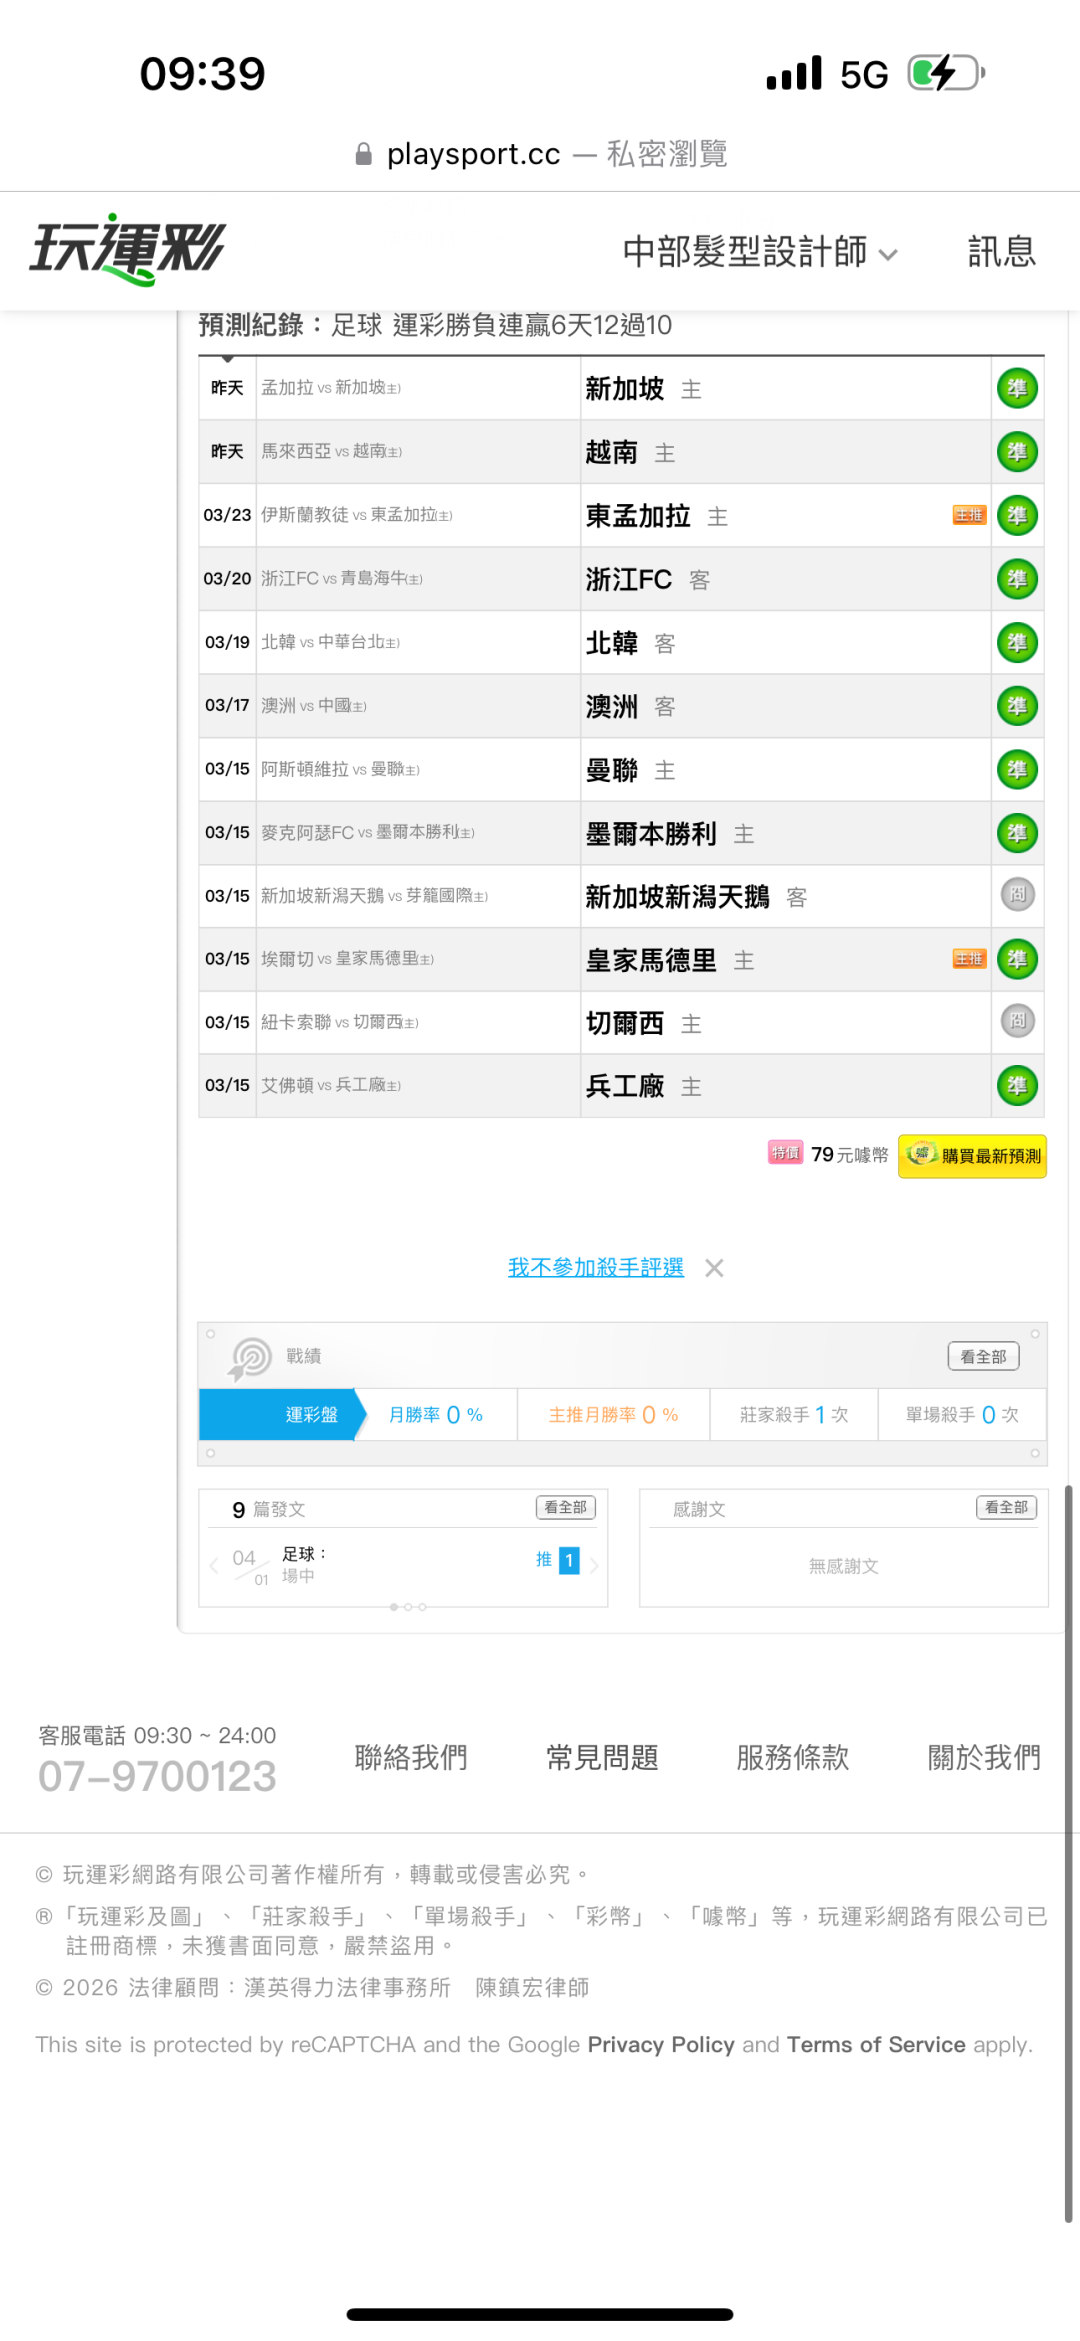This screenshot has width=1080, height=2341.
Task: Click 看全部 in the 篇發文 panel
Action: (x=566, y=1508)
